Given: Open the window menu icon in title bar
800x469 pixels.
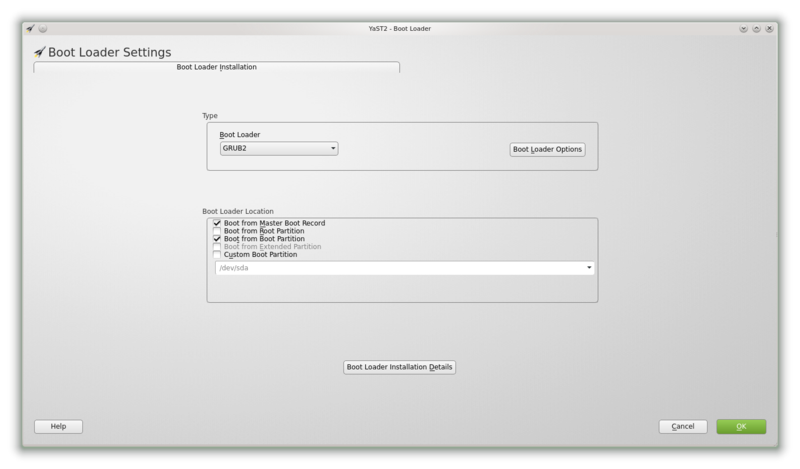Looking at the screenshot, I should (x=30, y=28).
